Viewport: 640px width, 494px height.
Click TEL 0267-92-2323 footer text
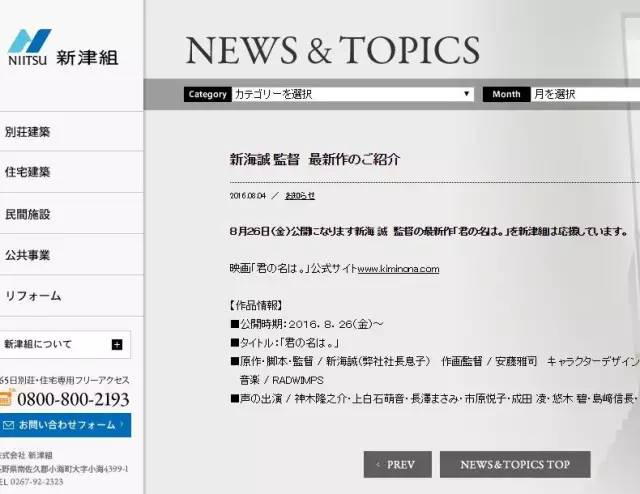tap(32, 482)
